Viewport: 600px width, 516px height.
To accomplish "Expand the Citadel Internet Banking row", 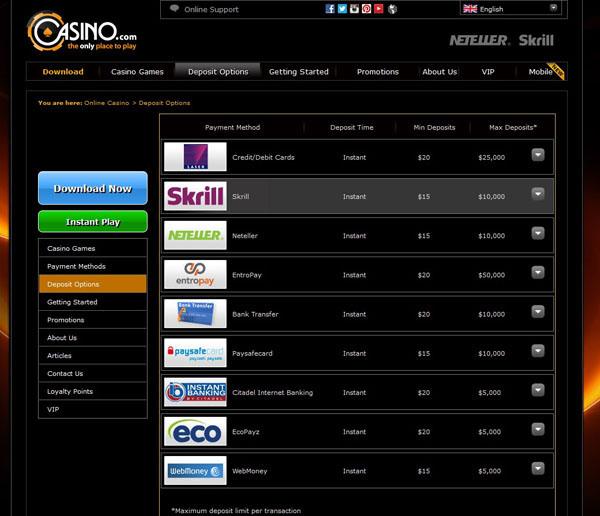I will (538, 390).
